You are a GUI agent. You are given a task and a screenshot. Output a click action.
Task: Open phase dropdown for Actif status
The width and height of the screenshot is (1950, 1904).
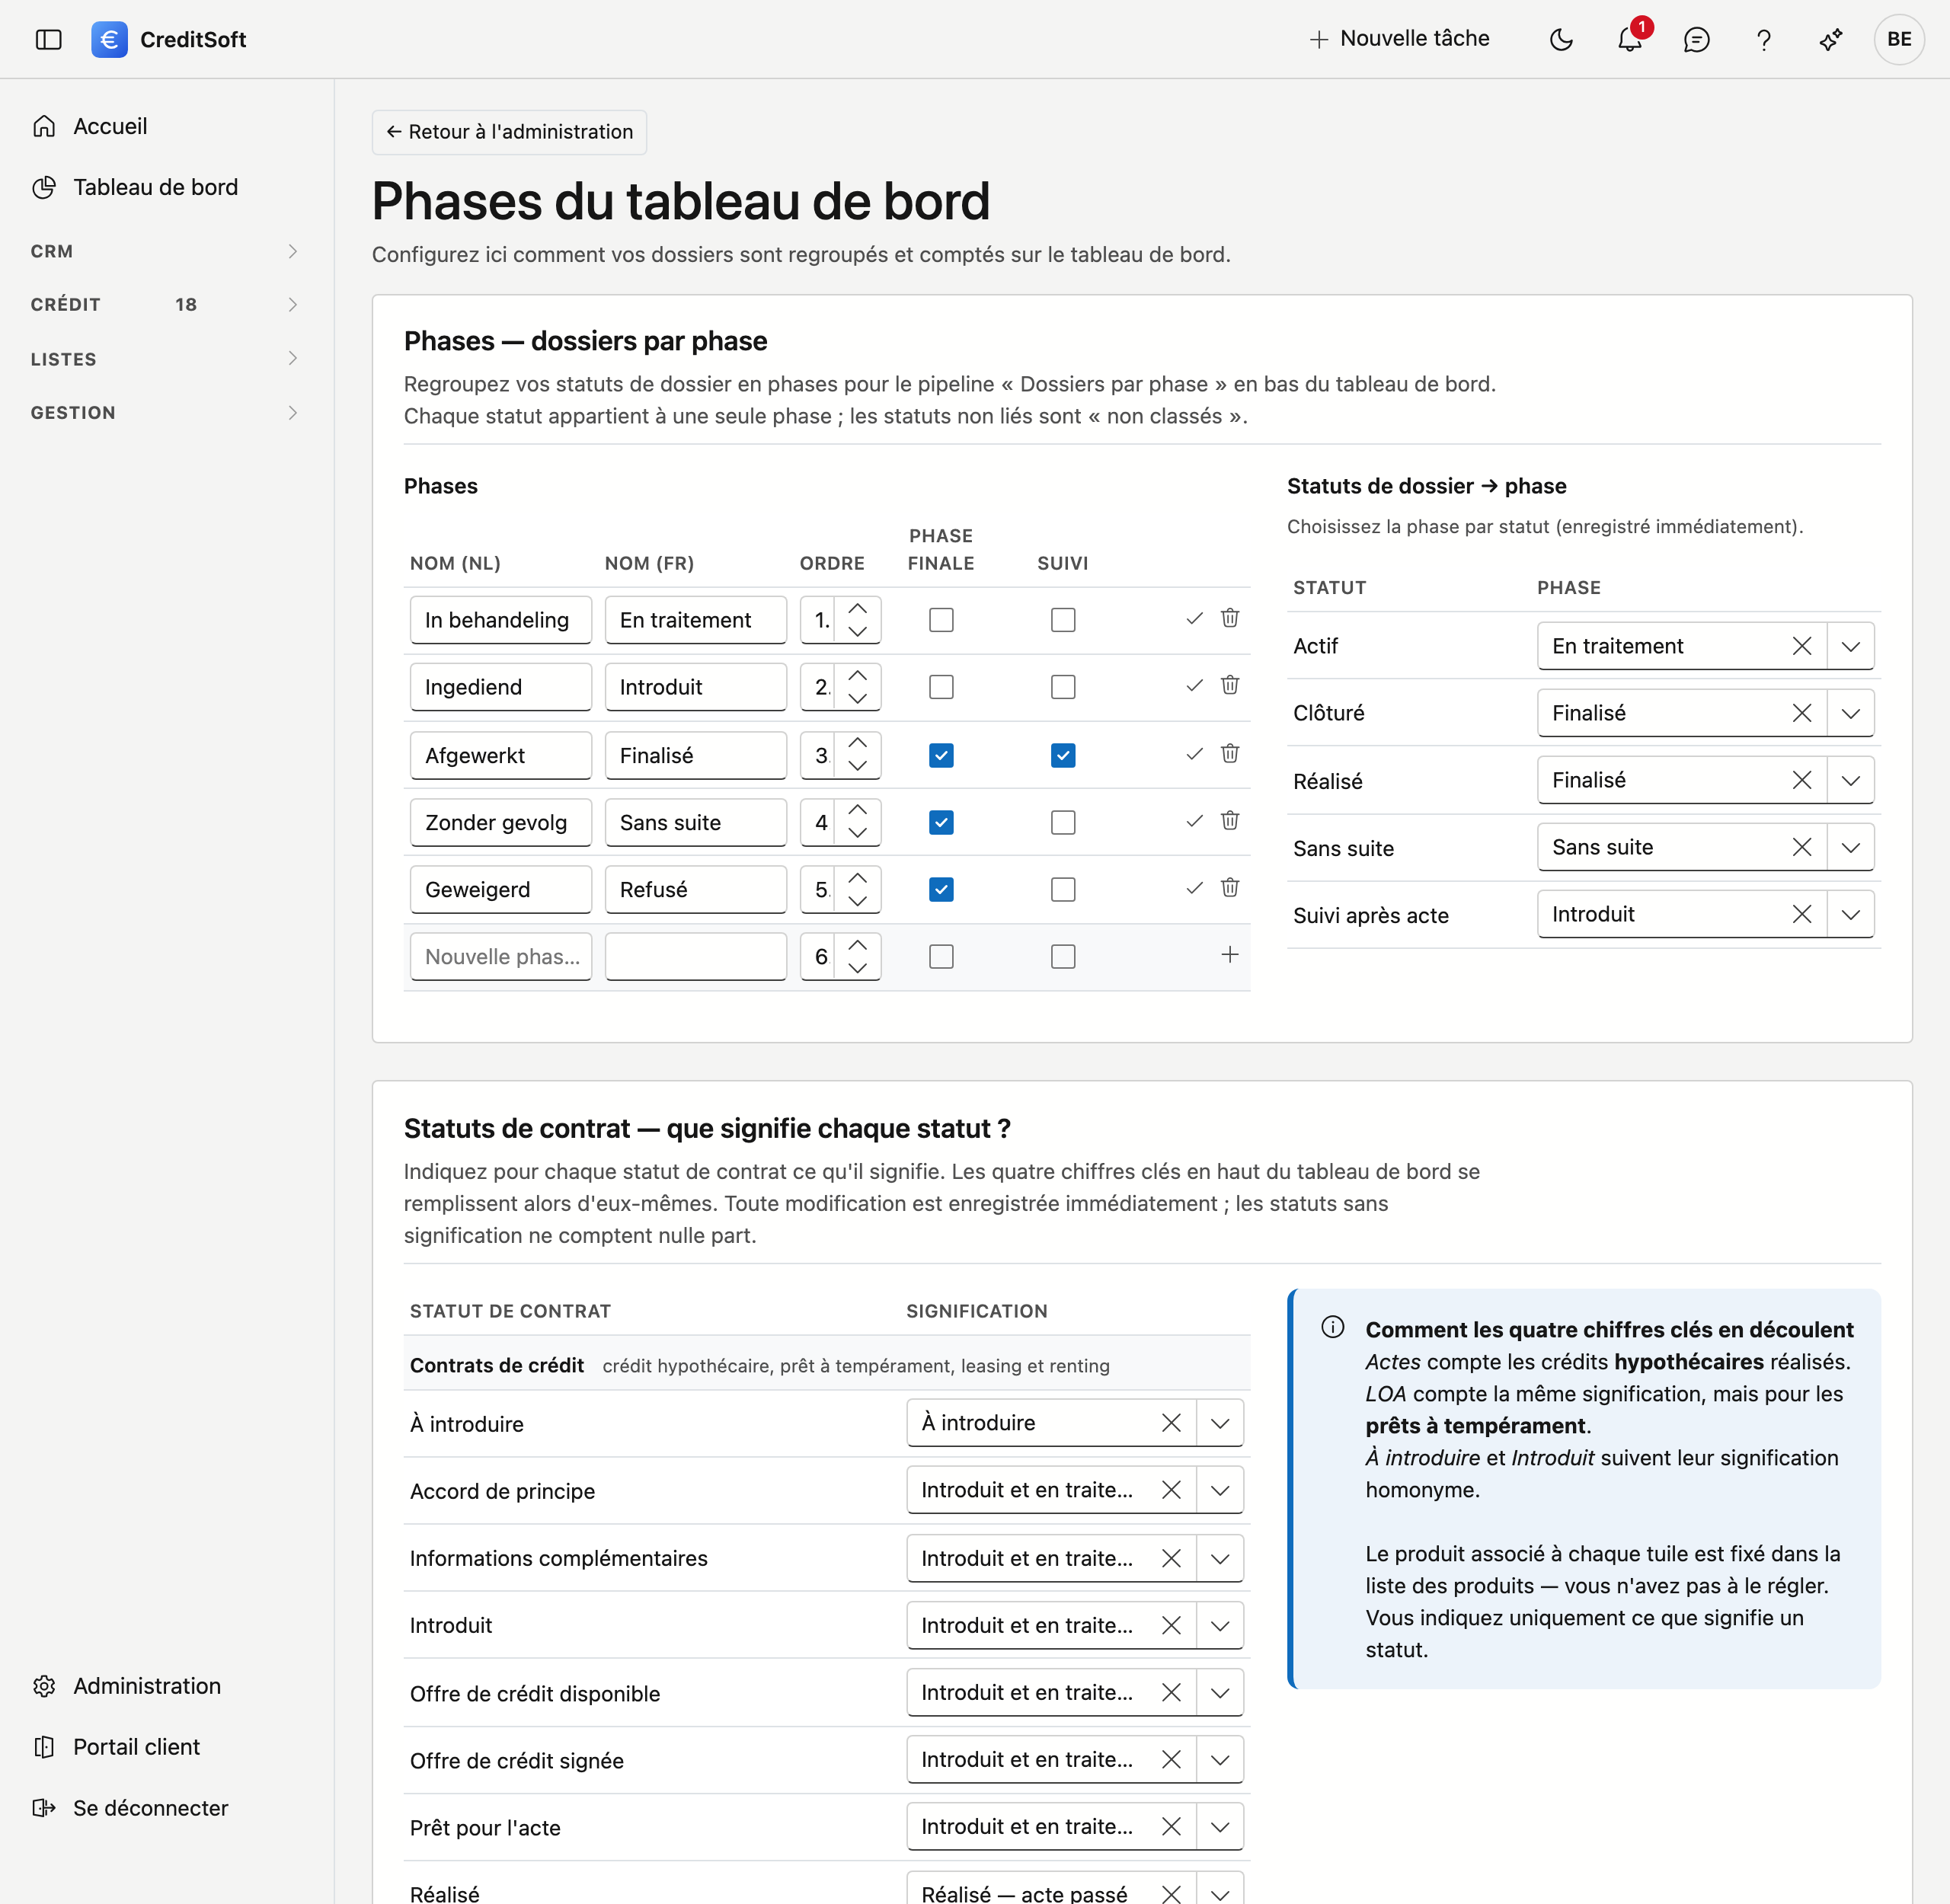pos(1851,646)
